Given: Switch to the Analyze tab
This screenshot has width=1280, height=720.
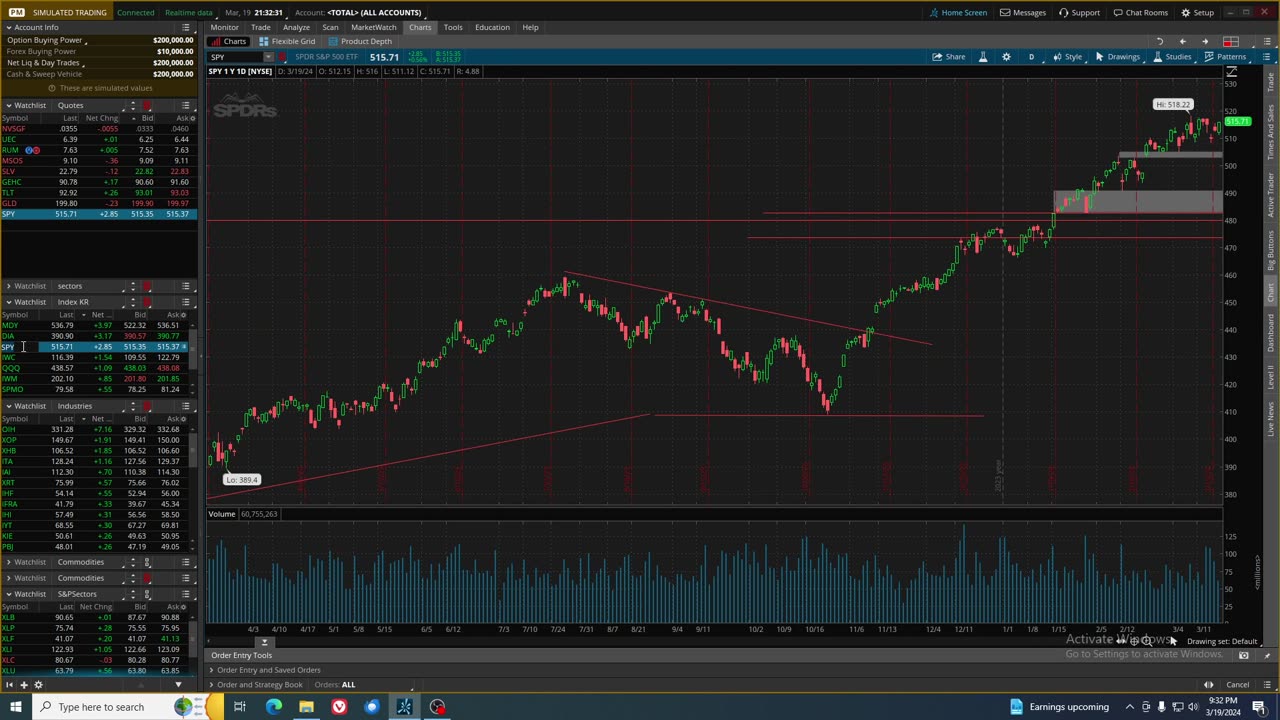Looking at the screenshot, I should click(x=296, y=27).
